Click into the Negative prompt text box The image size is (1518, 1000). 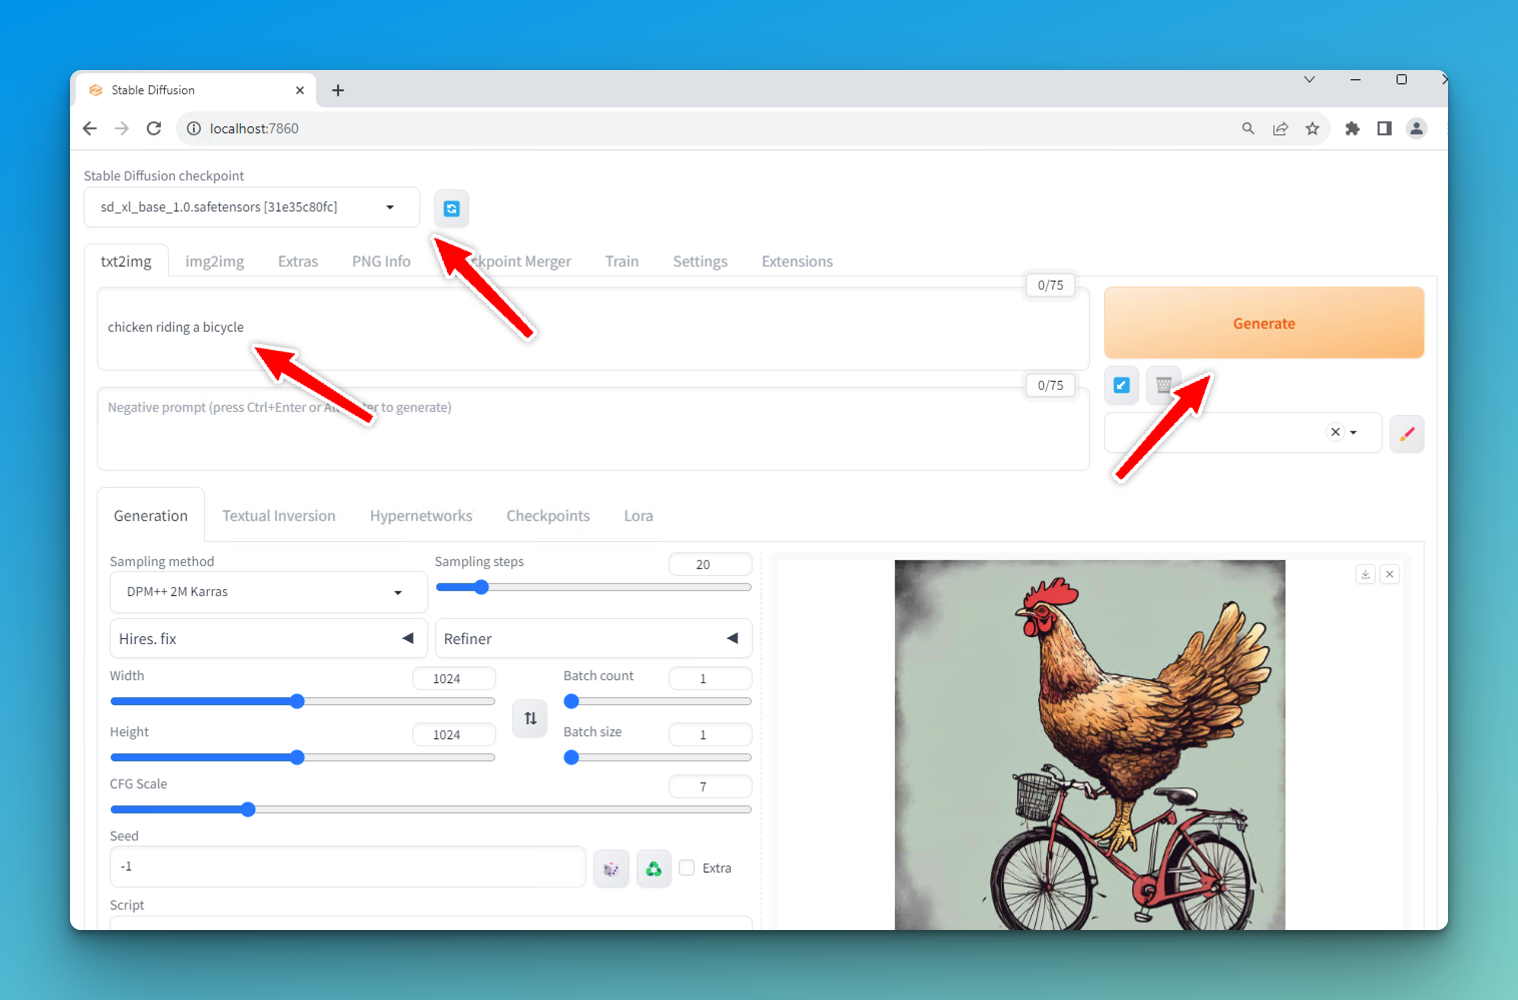click(x=592, y=430)
